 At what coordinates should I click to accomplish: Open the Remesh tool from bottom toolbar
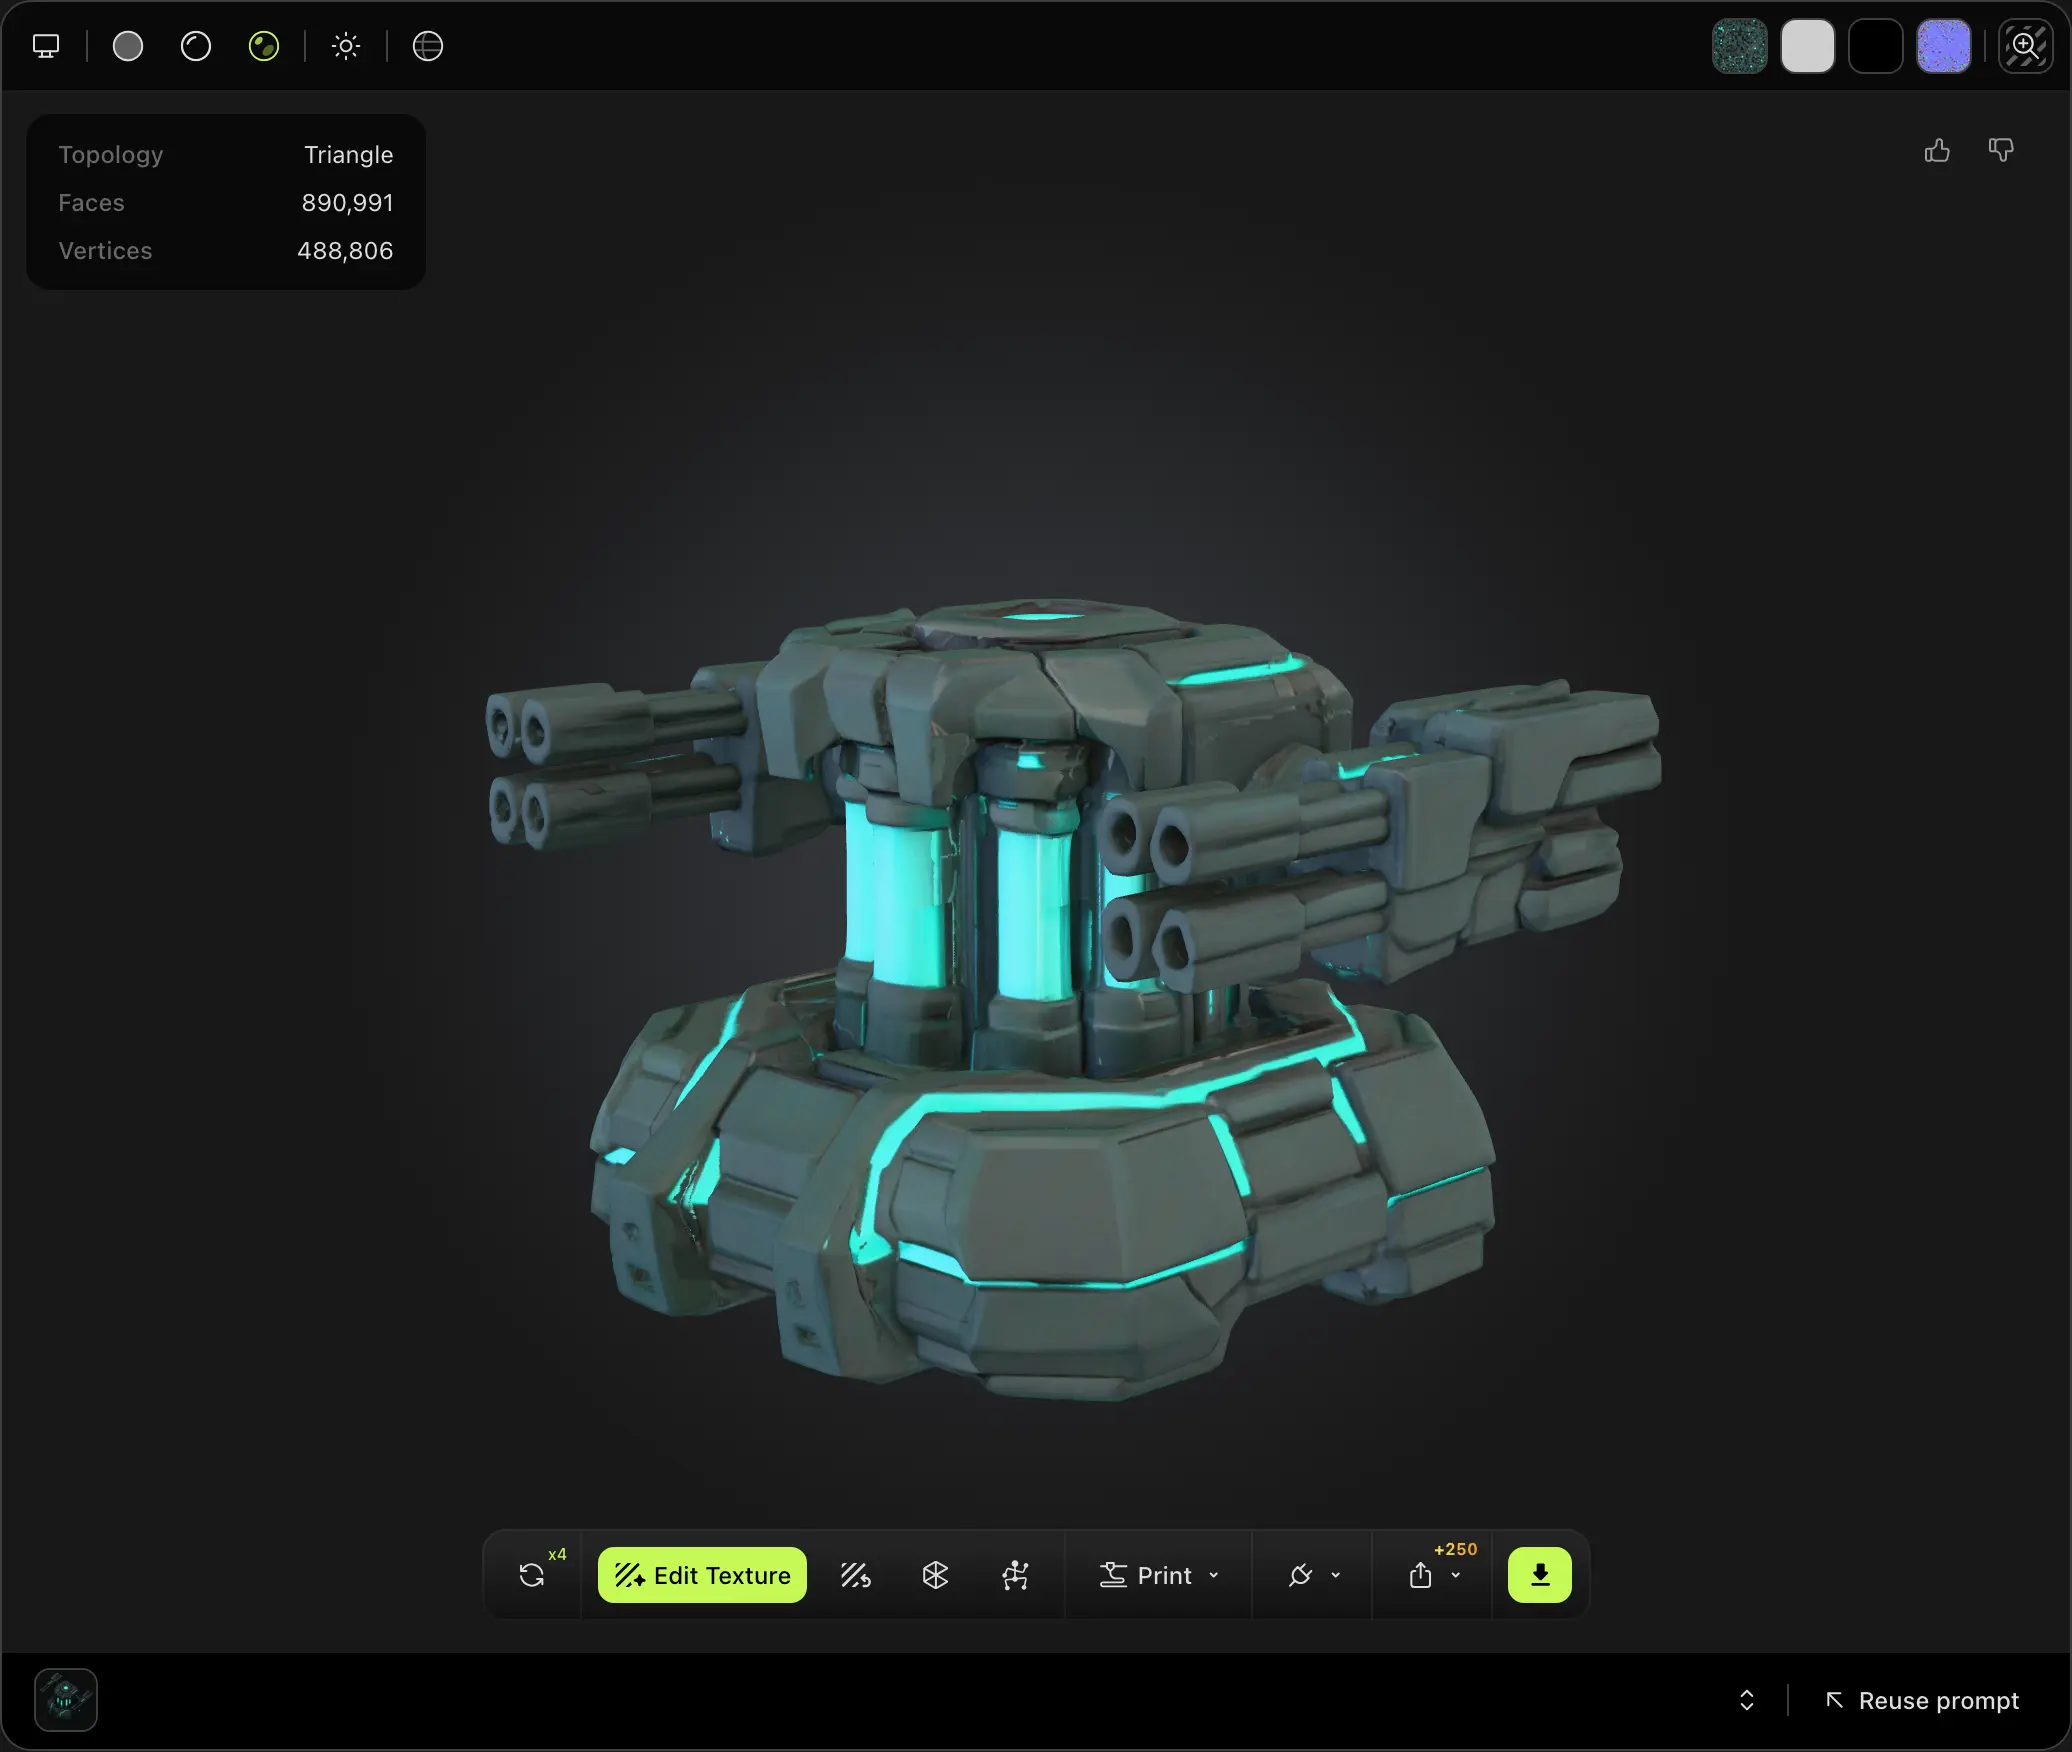935,1574
